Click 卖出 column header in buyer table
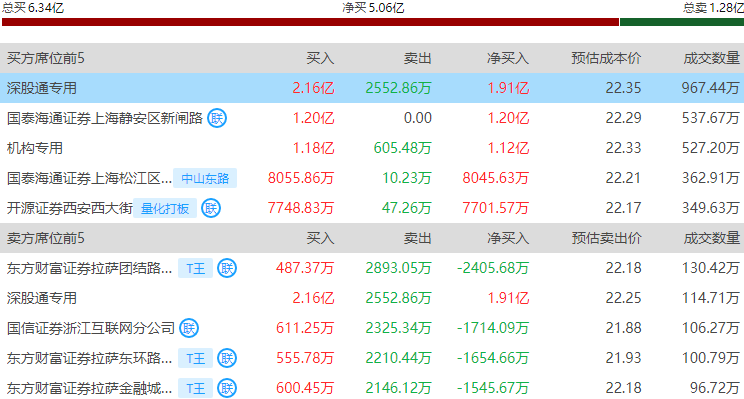 pyautogui.click(x=418, y=58)
